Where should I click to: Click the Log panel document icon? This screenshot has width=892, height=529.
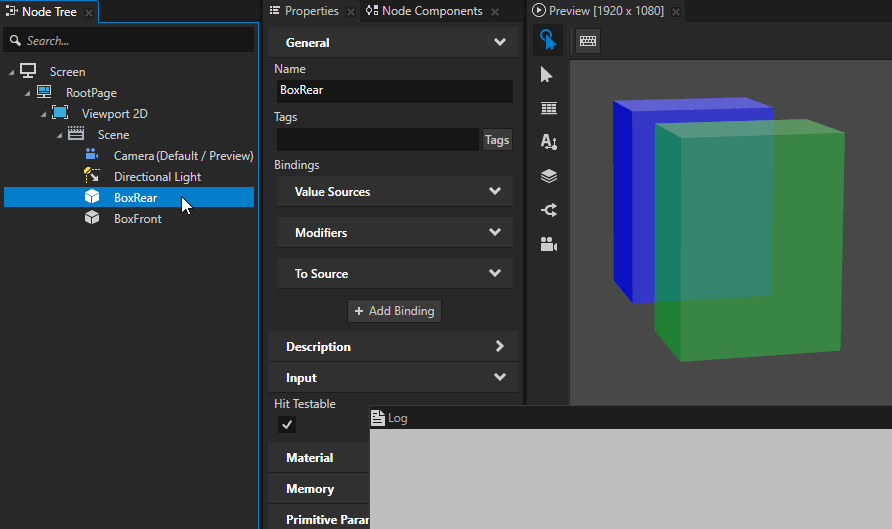378,418
